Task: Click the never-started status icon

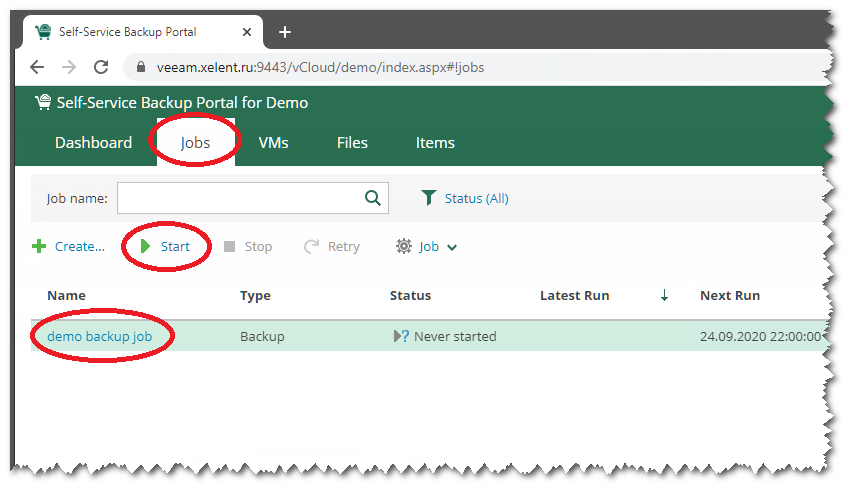Action: pos(401,336)
